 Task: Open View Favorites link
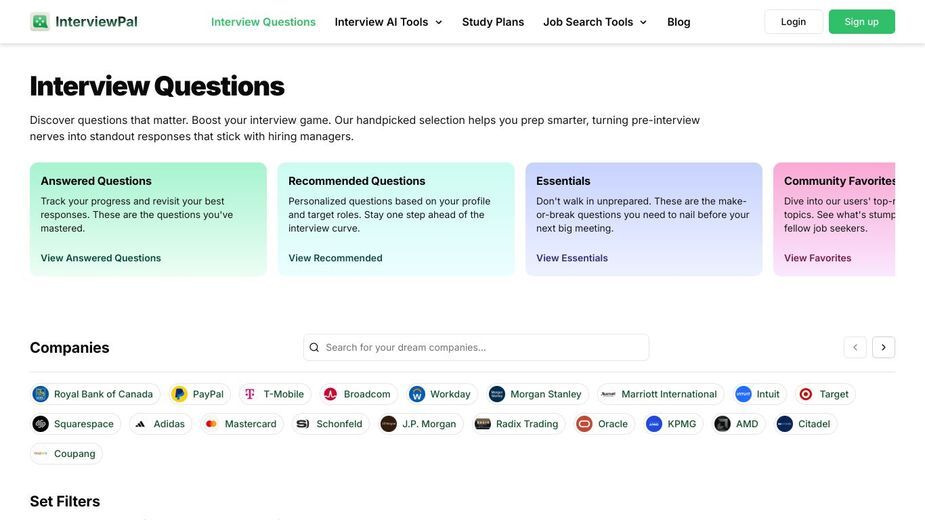click(817, 258)
